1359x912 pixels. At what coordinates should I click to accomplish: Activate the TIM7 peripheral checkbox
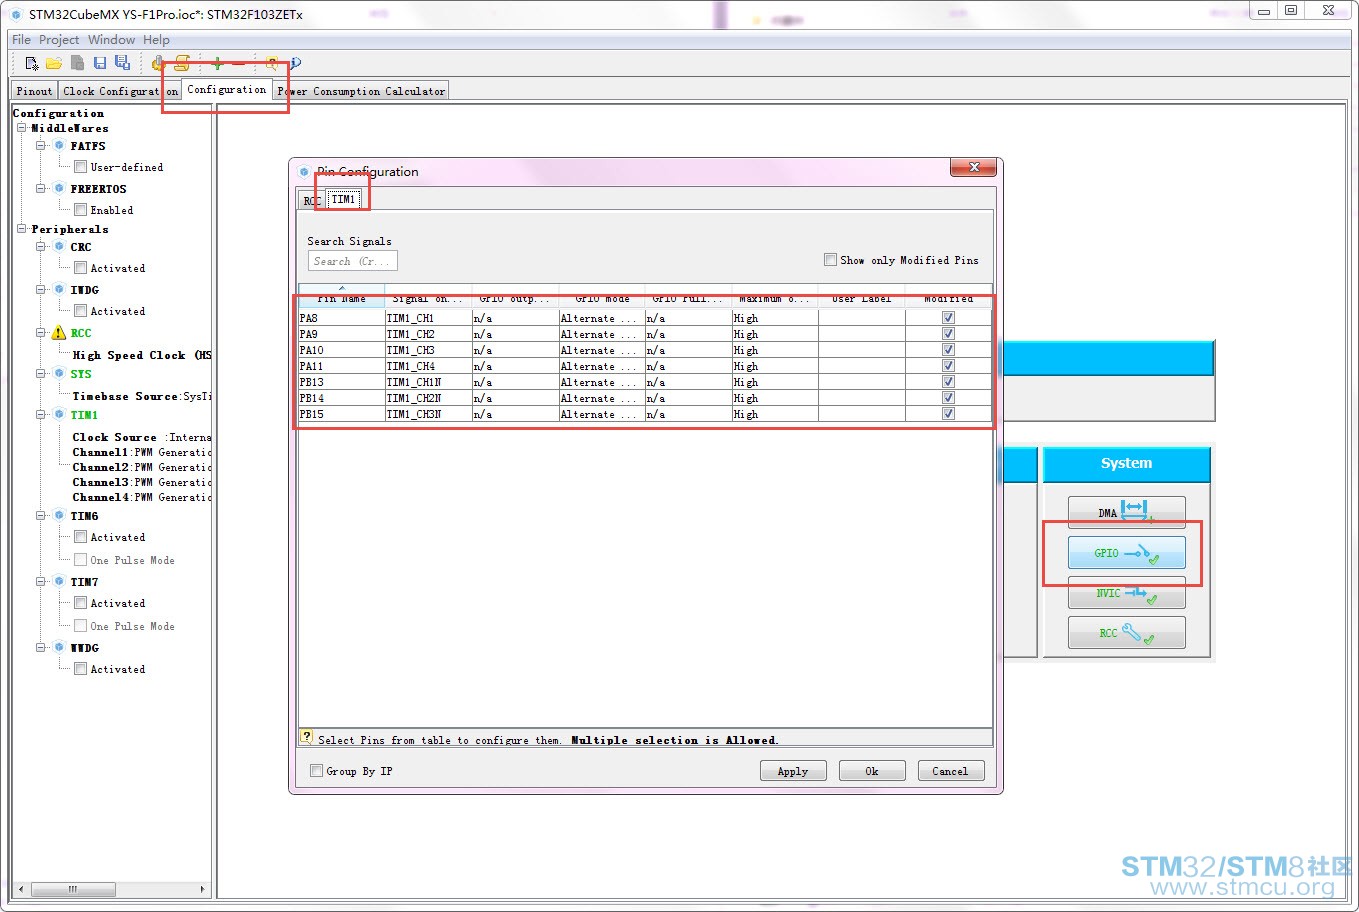(80, 603)
